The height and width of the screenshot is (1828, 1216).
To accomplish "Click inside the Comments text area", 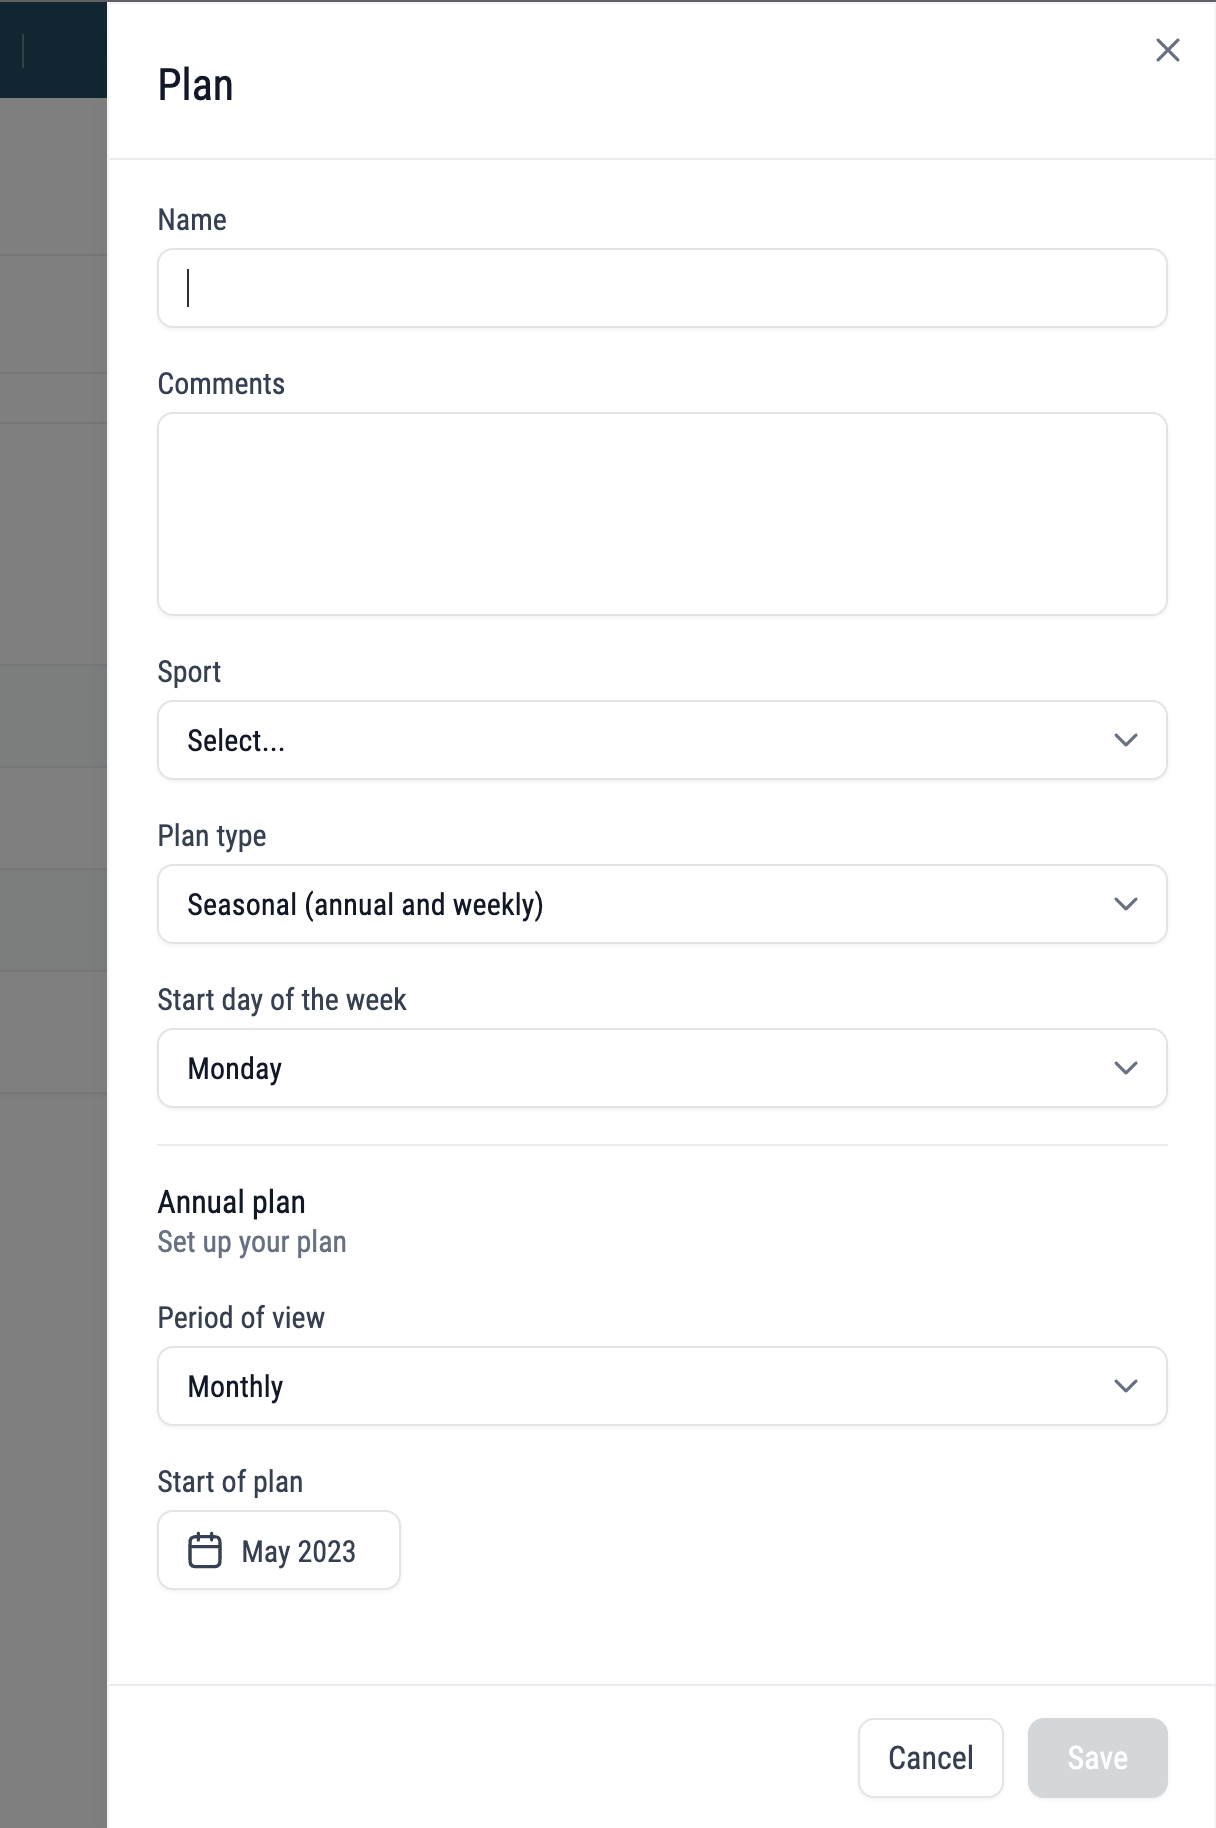I will click(662, 514).
